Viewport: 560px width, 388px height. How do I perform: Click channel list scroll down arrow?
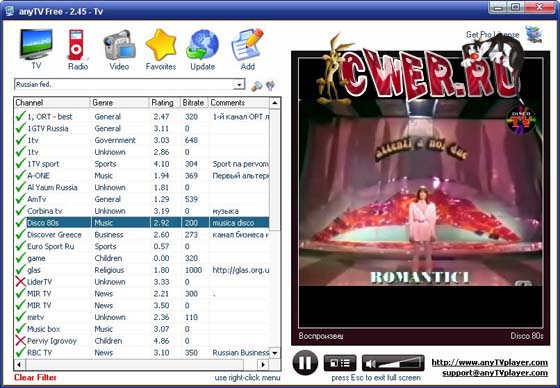[275, 353]
